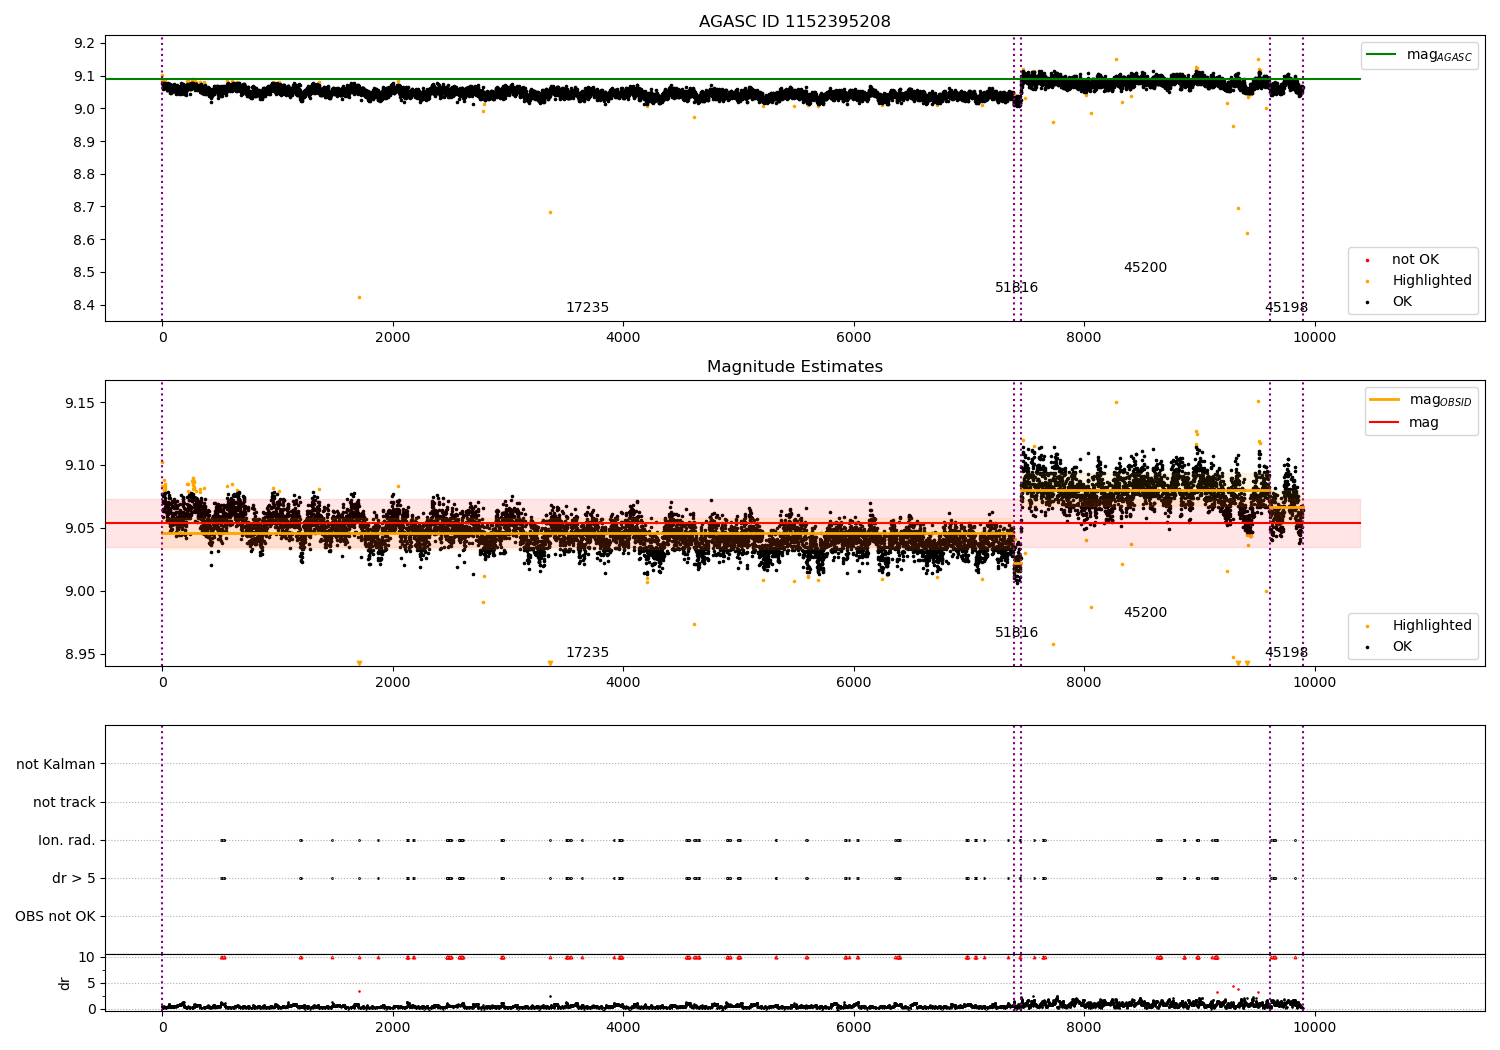Click the title AGASC ID 1152395208

795,22
